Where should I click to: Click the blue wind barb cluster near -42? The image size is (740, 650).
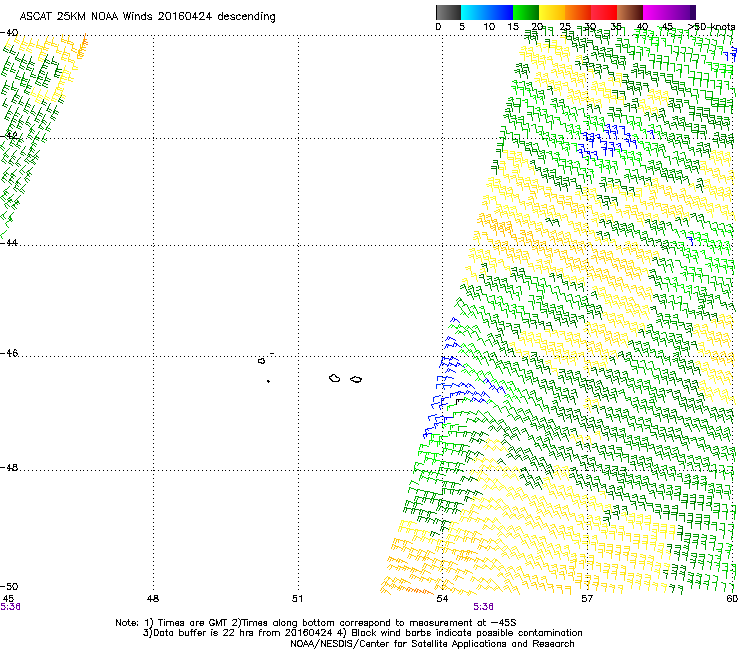pos(606,142)
